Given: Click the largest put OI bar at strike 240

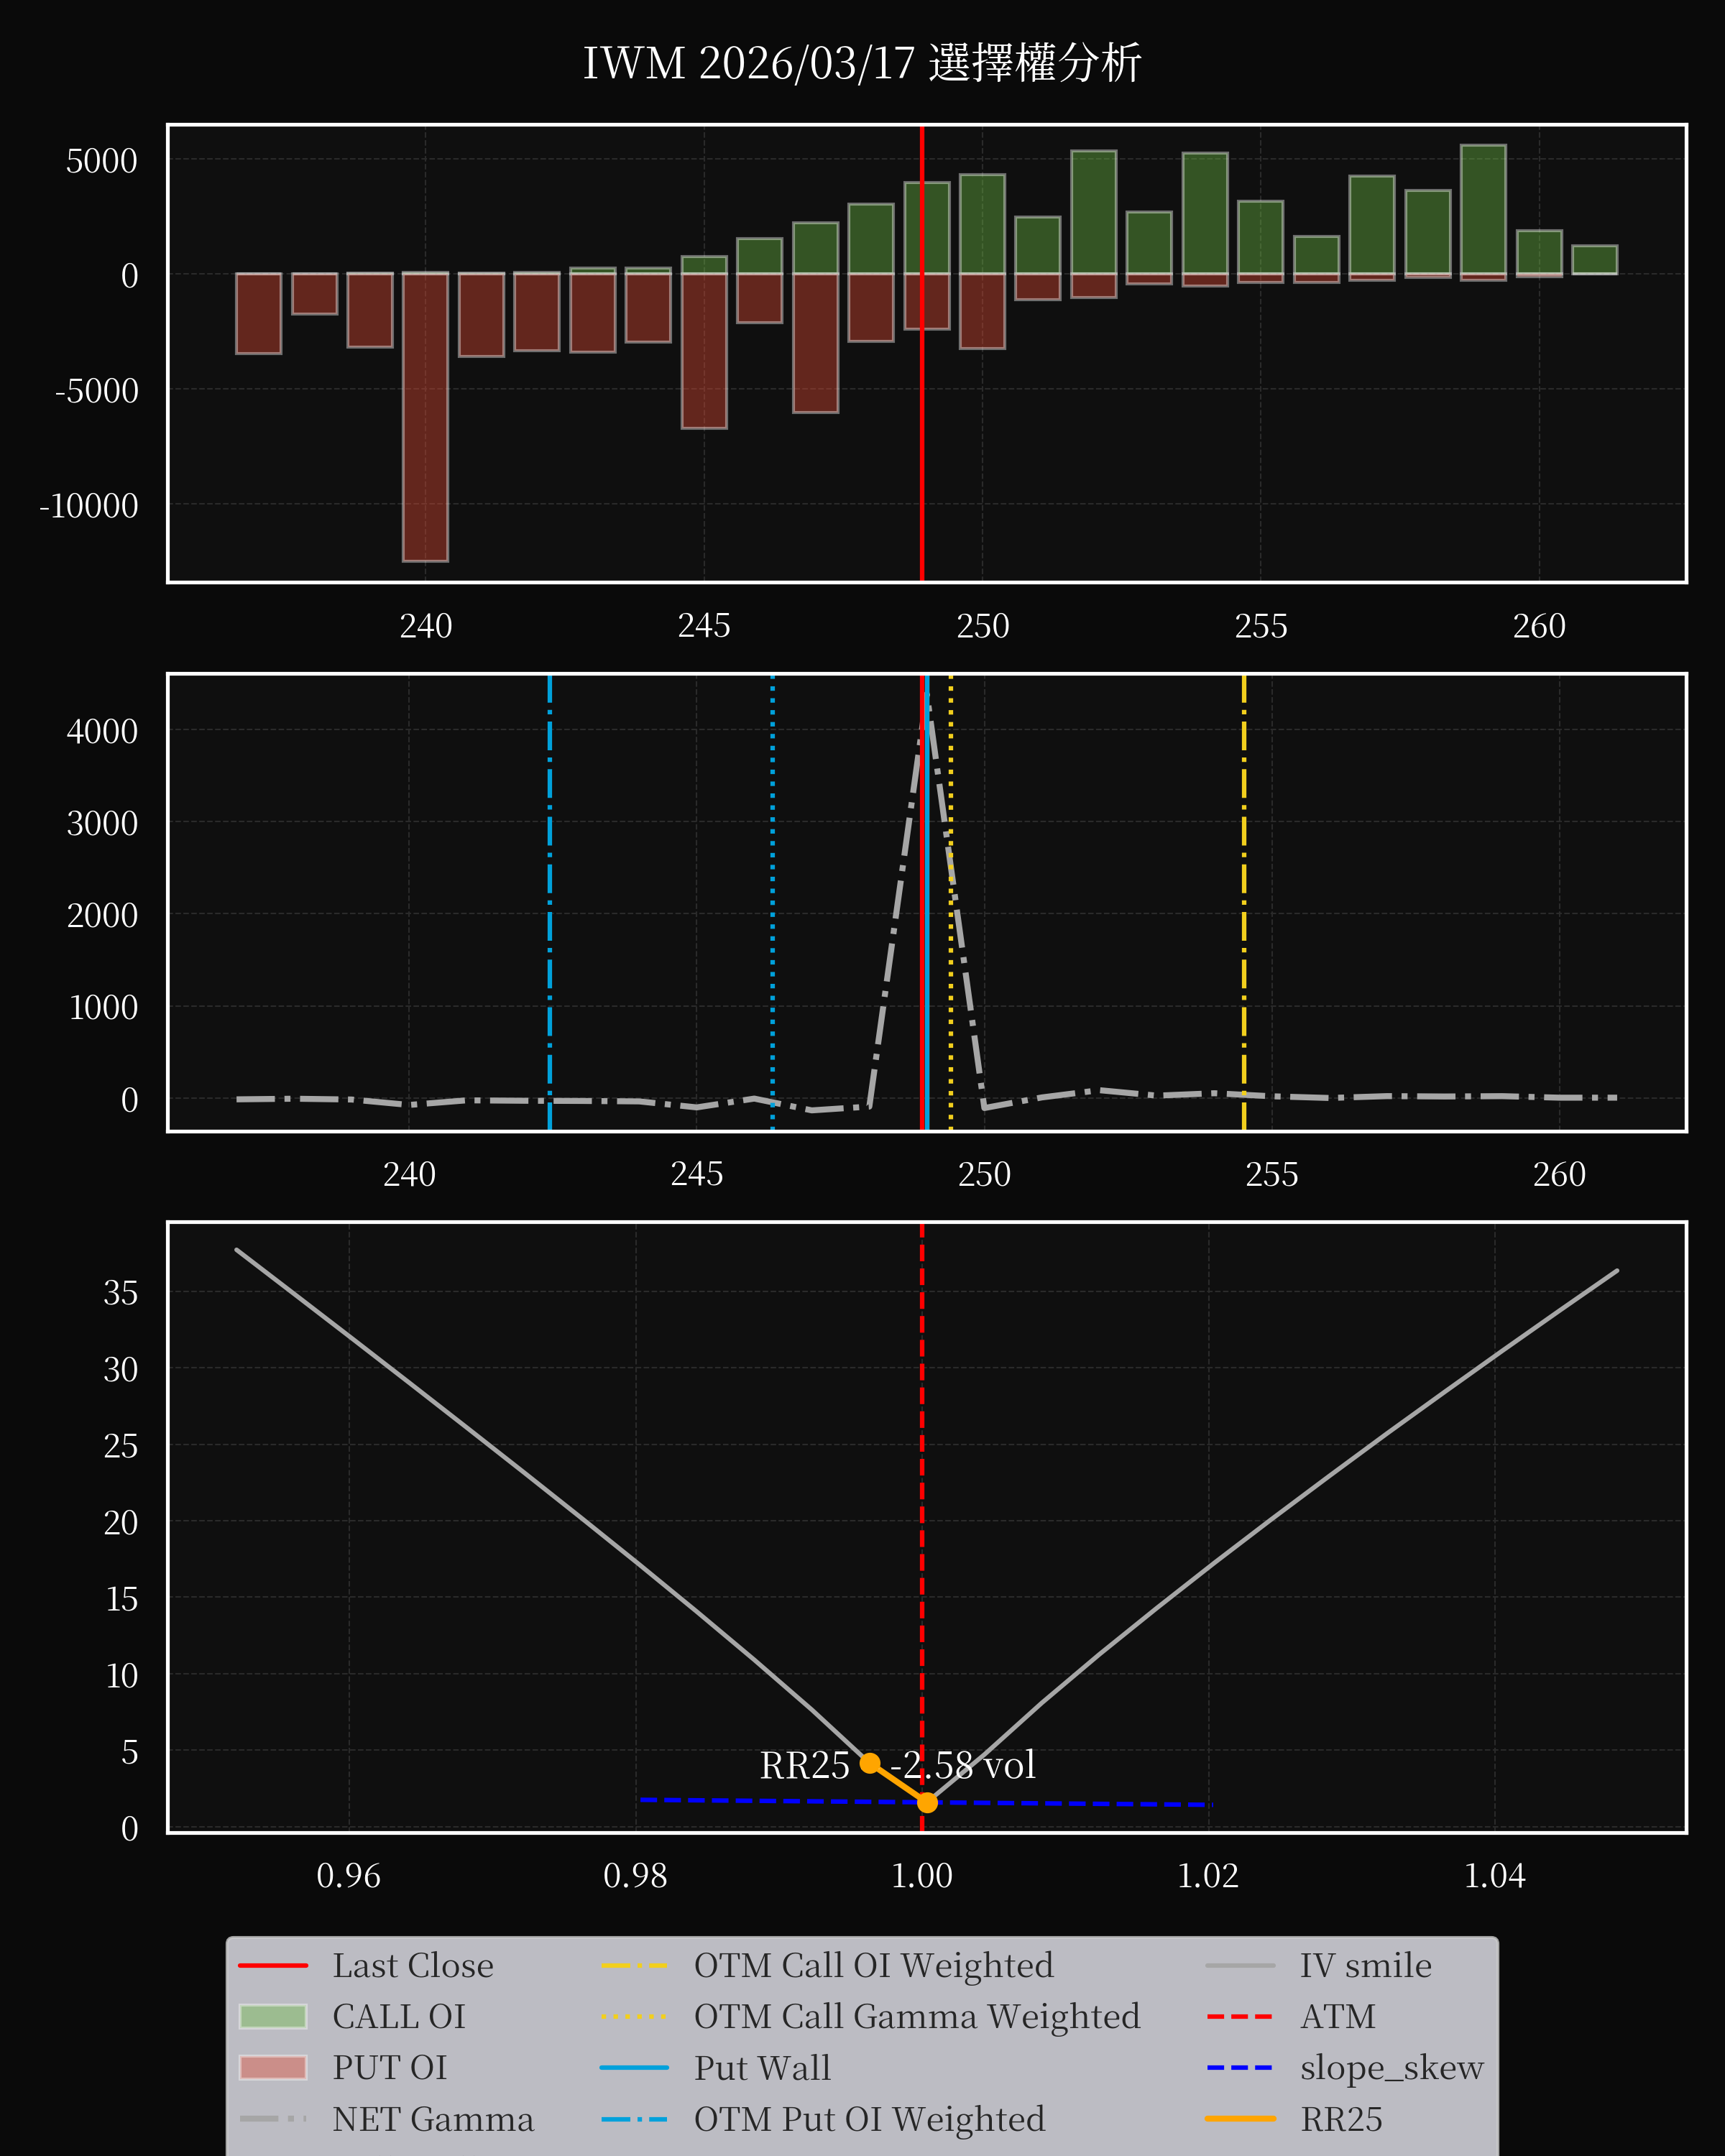Looking at the screenshot, I should click(x=425, y=417).
